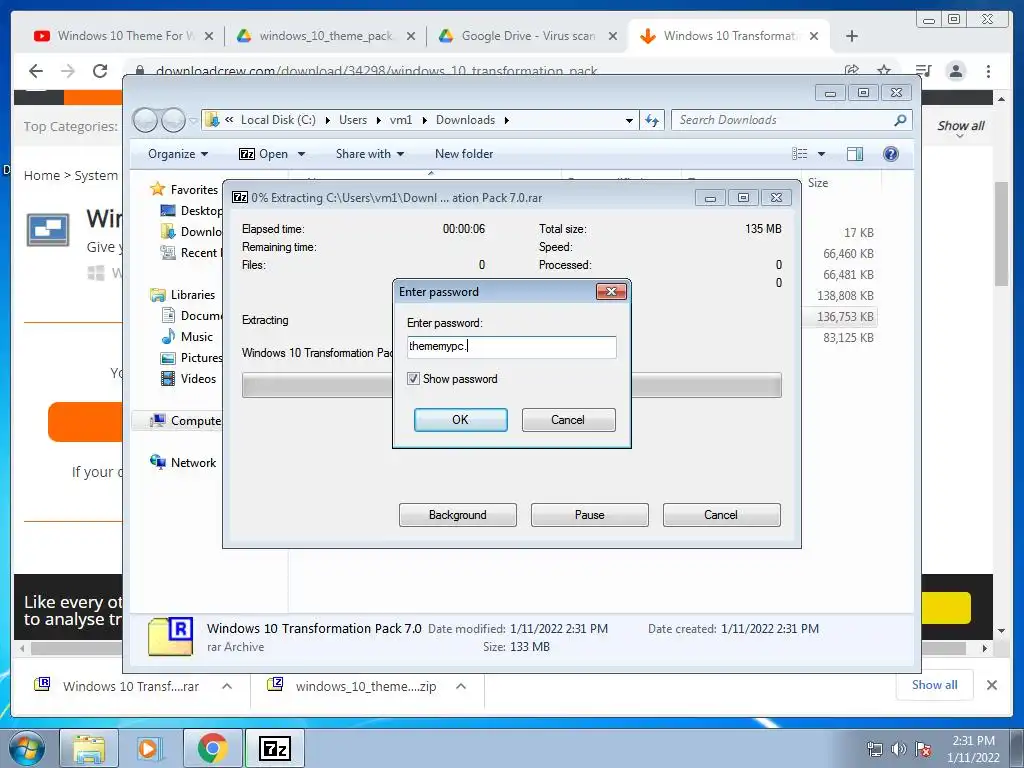Expand the view options dropdown arrow
This screenshot has width=1024, height=768.
(822, 154)
